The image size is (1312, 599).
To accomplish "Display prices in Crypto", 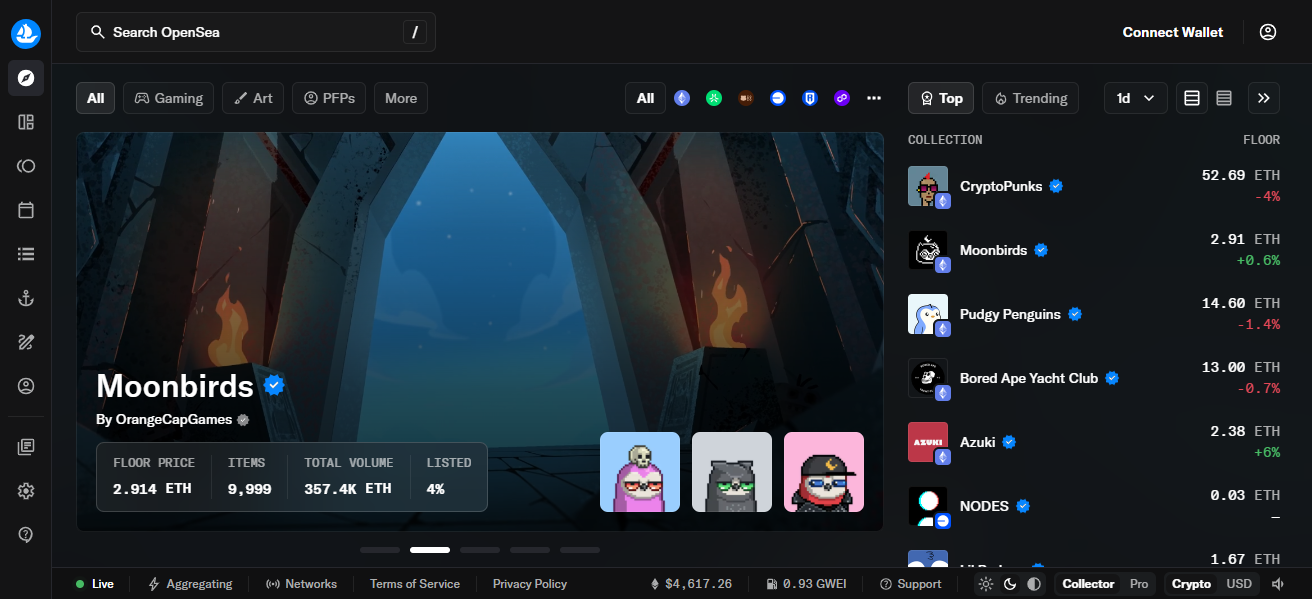I will click(1191, 584).
